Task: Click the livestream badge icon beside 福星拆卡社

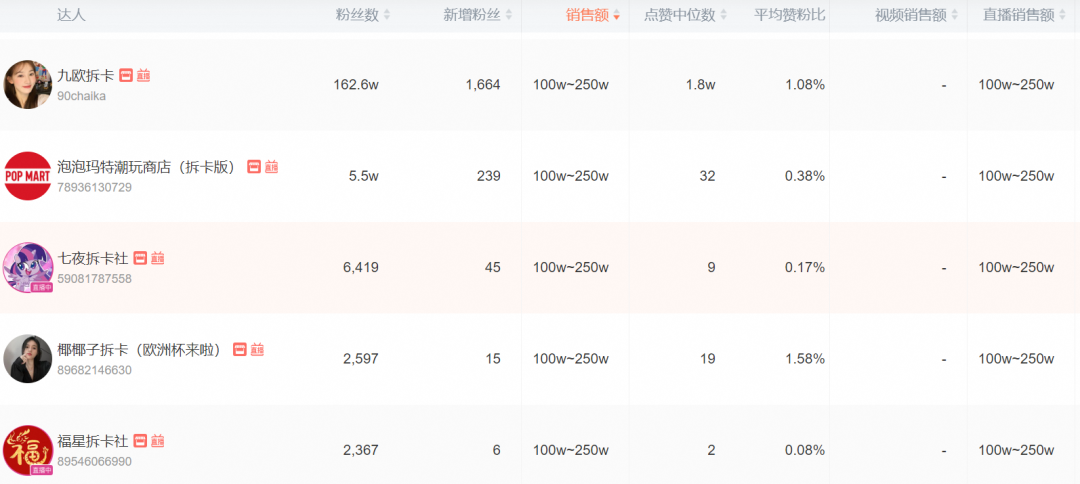Action: 157,441
